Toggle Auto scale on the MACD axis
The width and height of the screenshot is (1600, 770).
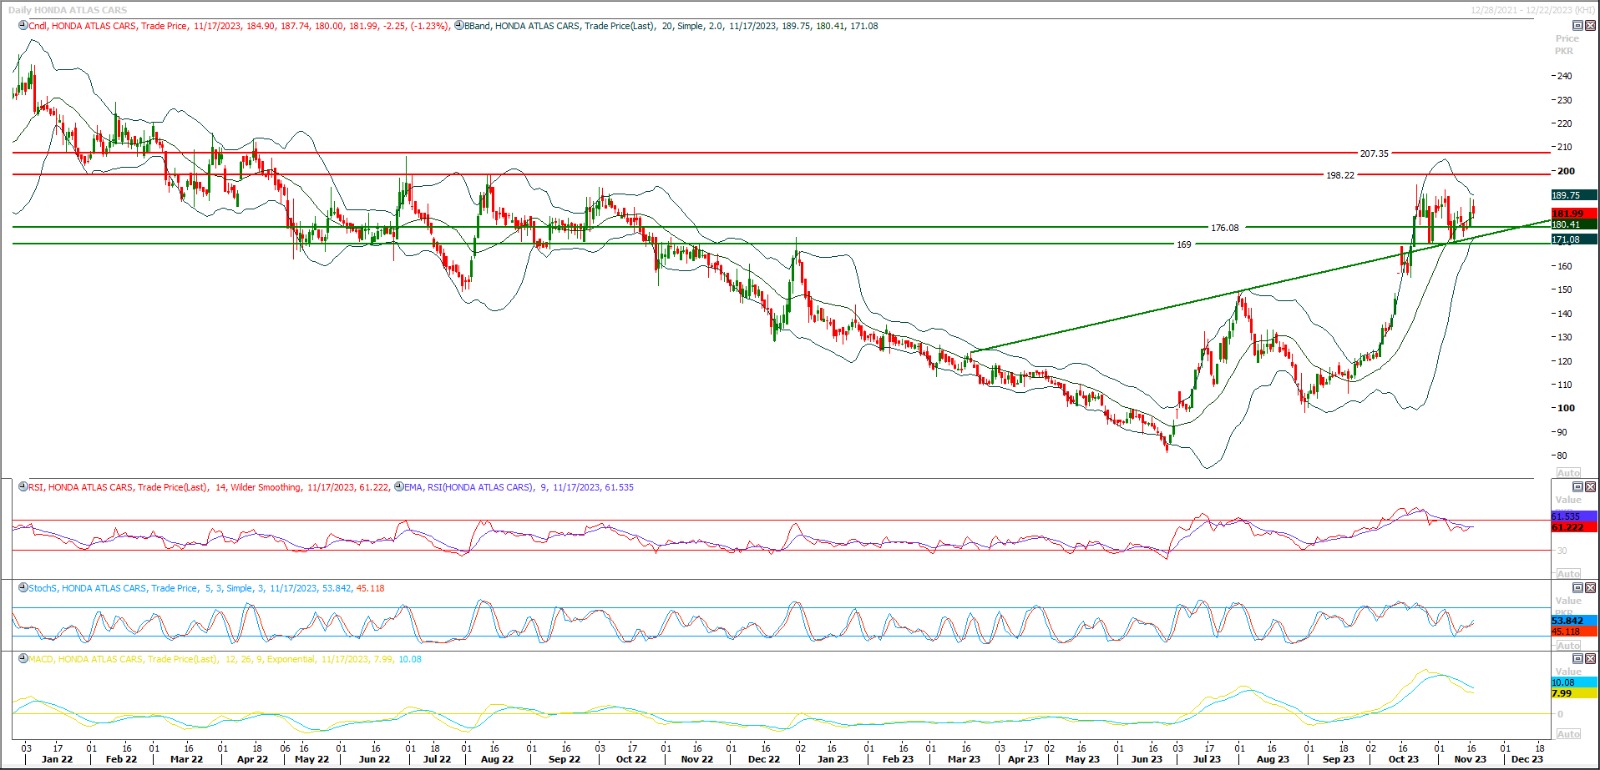point(1568,734)
